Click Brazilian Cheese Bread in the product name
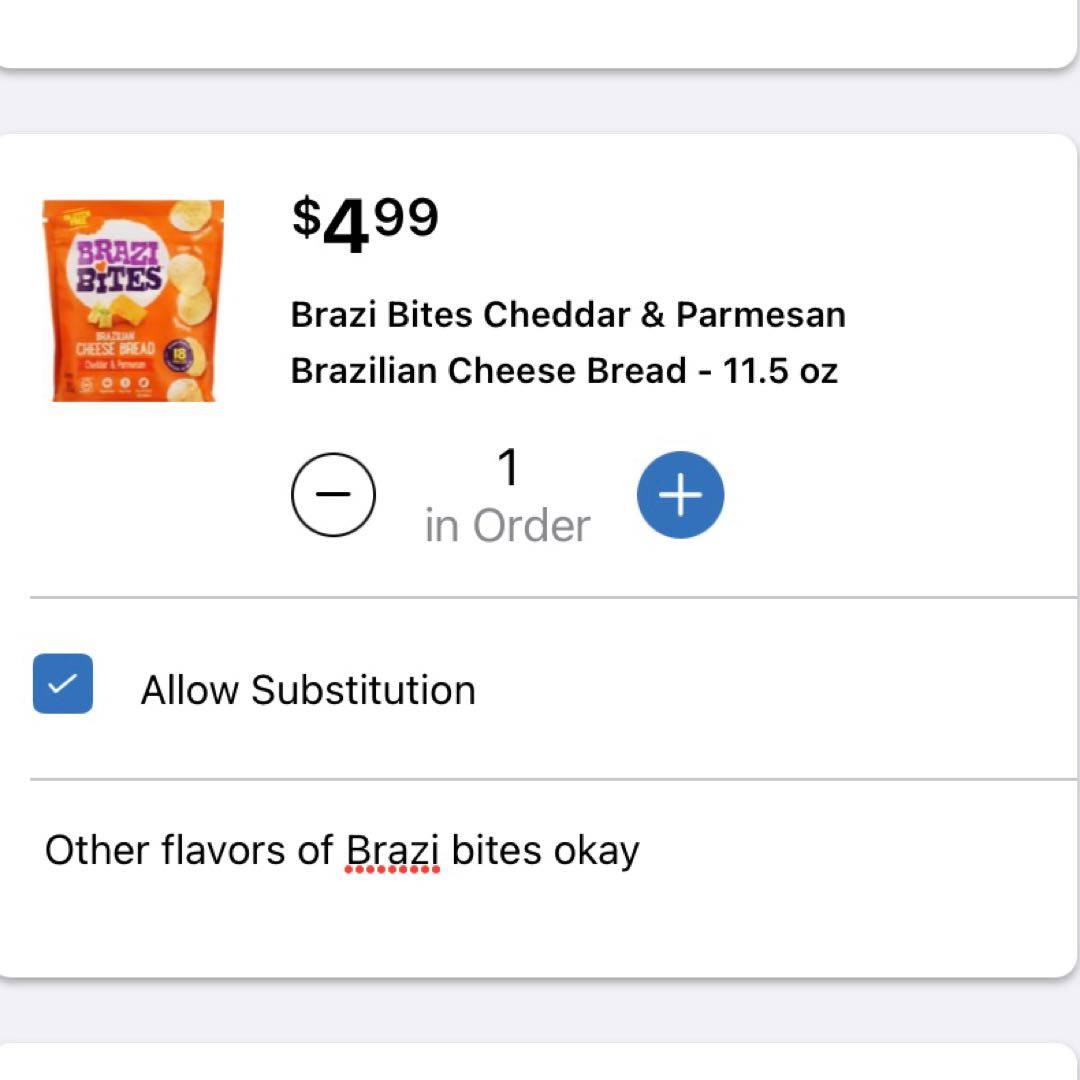Image resolution: width=1080 pixels, height=1080 pixels. pyautogui.click(x=488, y=371)
